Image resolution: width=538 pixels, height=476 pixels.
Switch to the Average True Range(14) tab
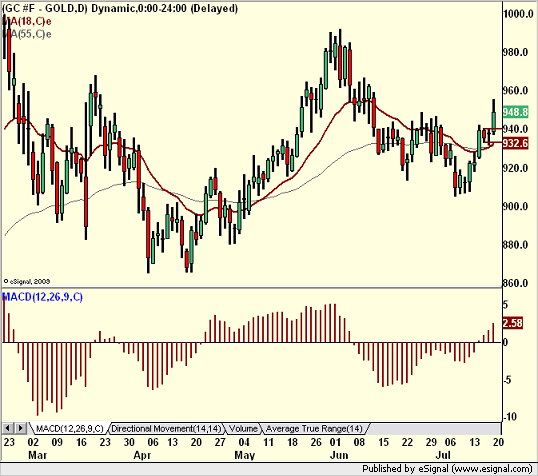314,429
